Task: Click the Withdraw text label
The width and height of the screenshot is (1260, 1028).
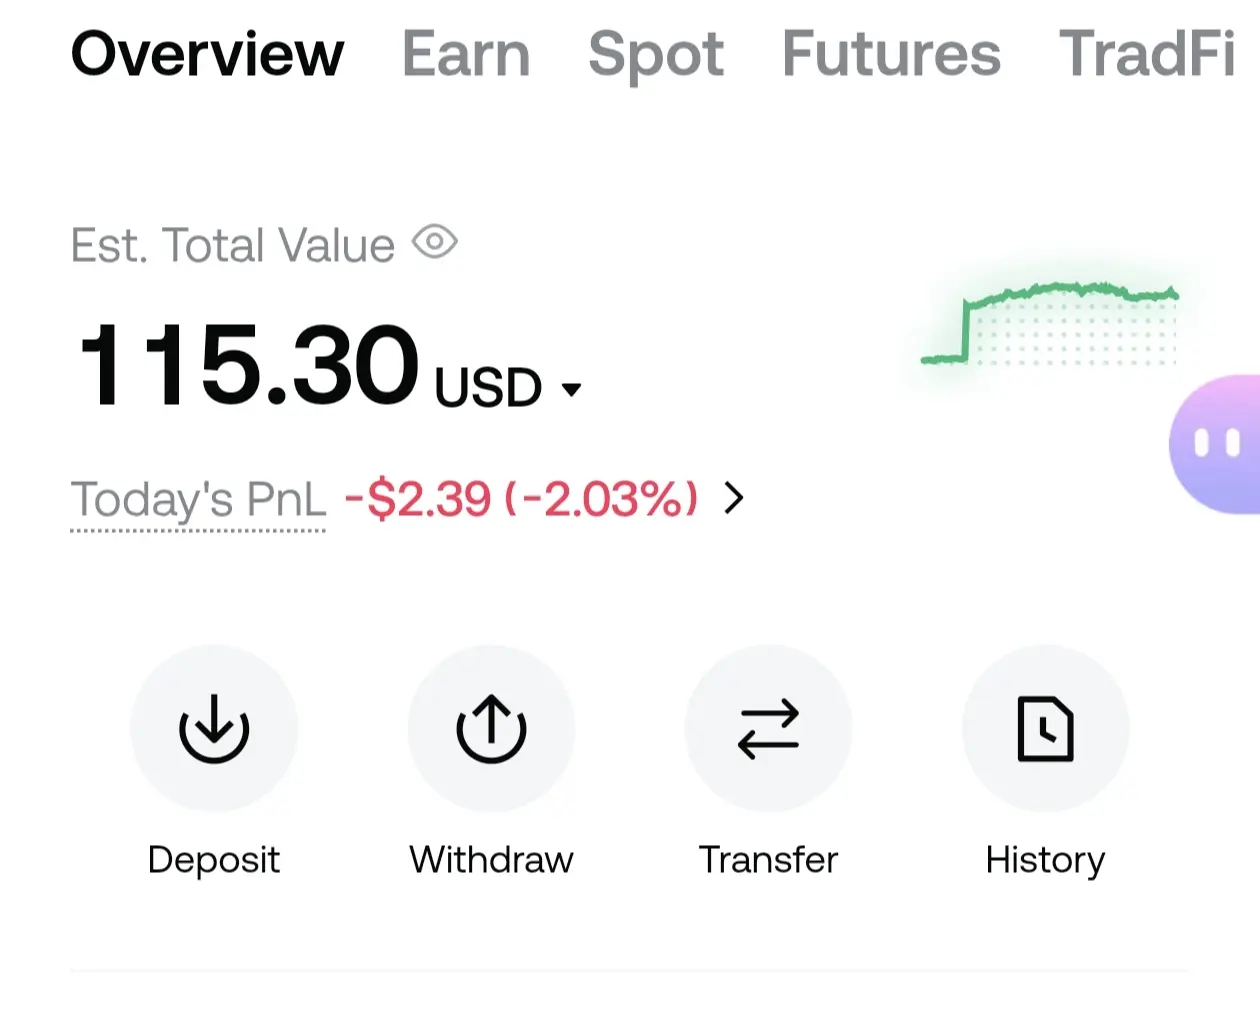Action: pyautogui.click(x=491, y=860)
